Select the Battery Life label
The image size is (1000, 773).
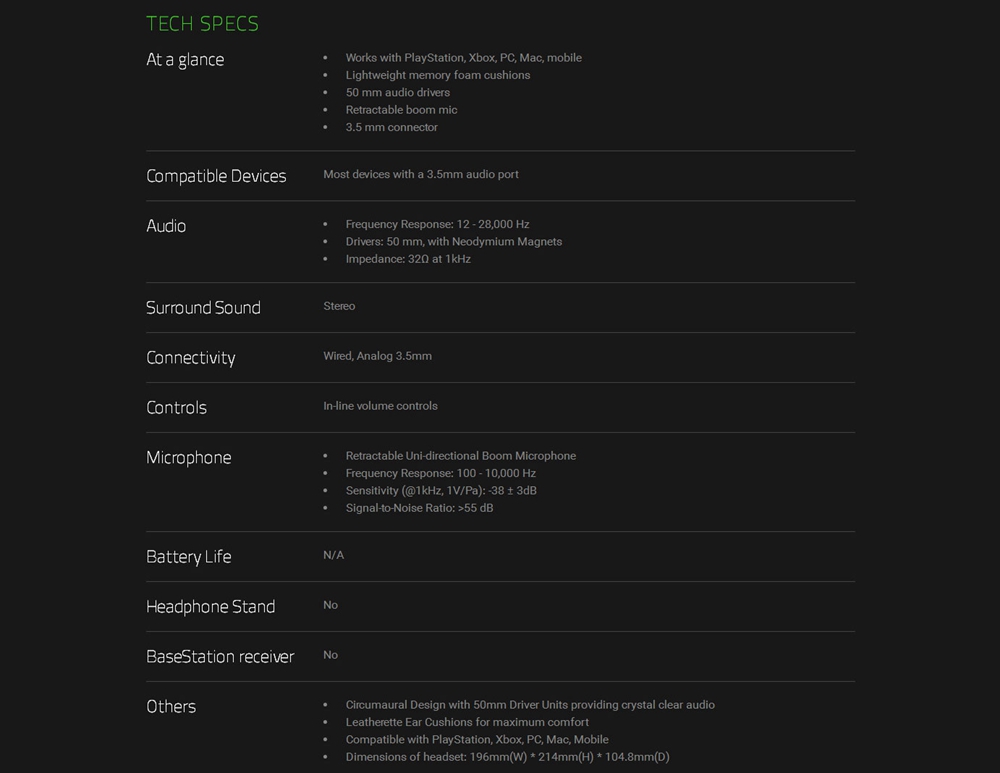pyautogui.click(x=189, y=557)
